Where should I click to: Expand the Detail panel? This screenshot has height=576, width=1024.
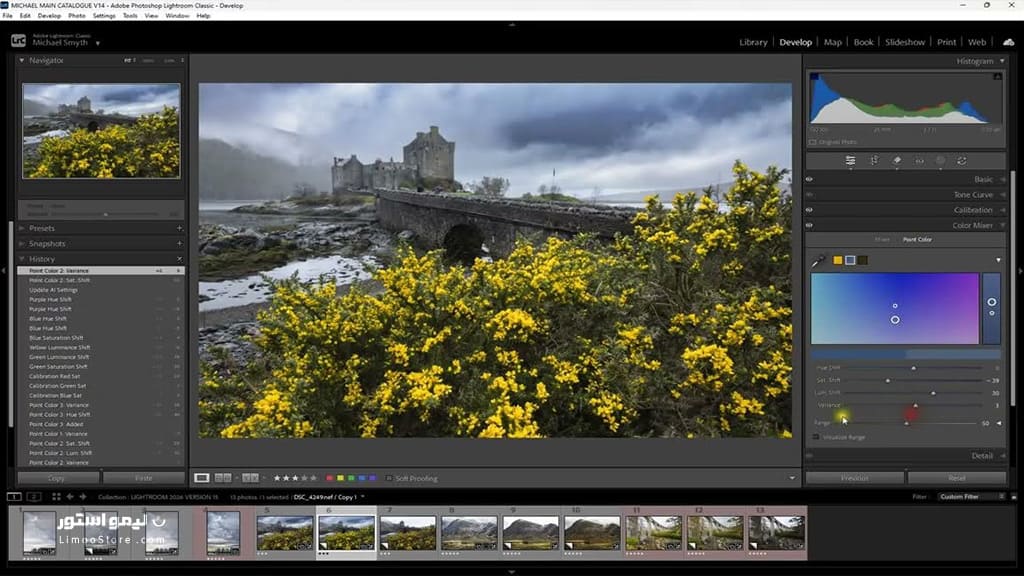(1003, 456)
